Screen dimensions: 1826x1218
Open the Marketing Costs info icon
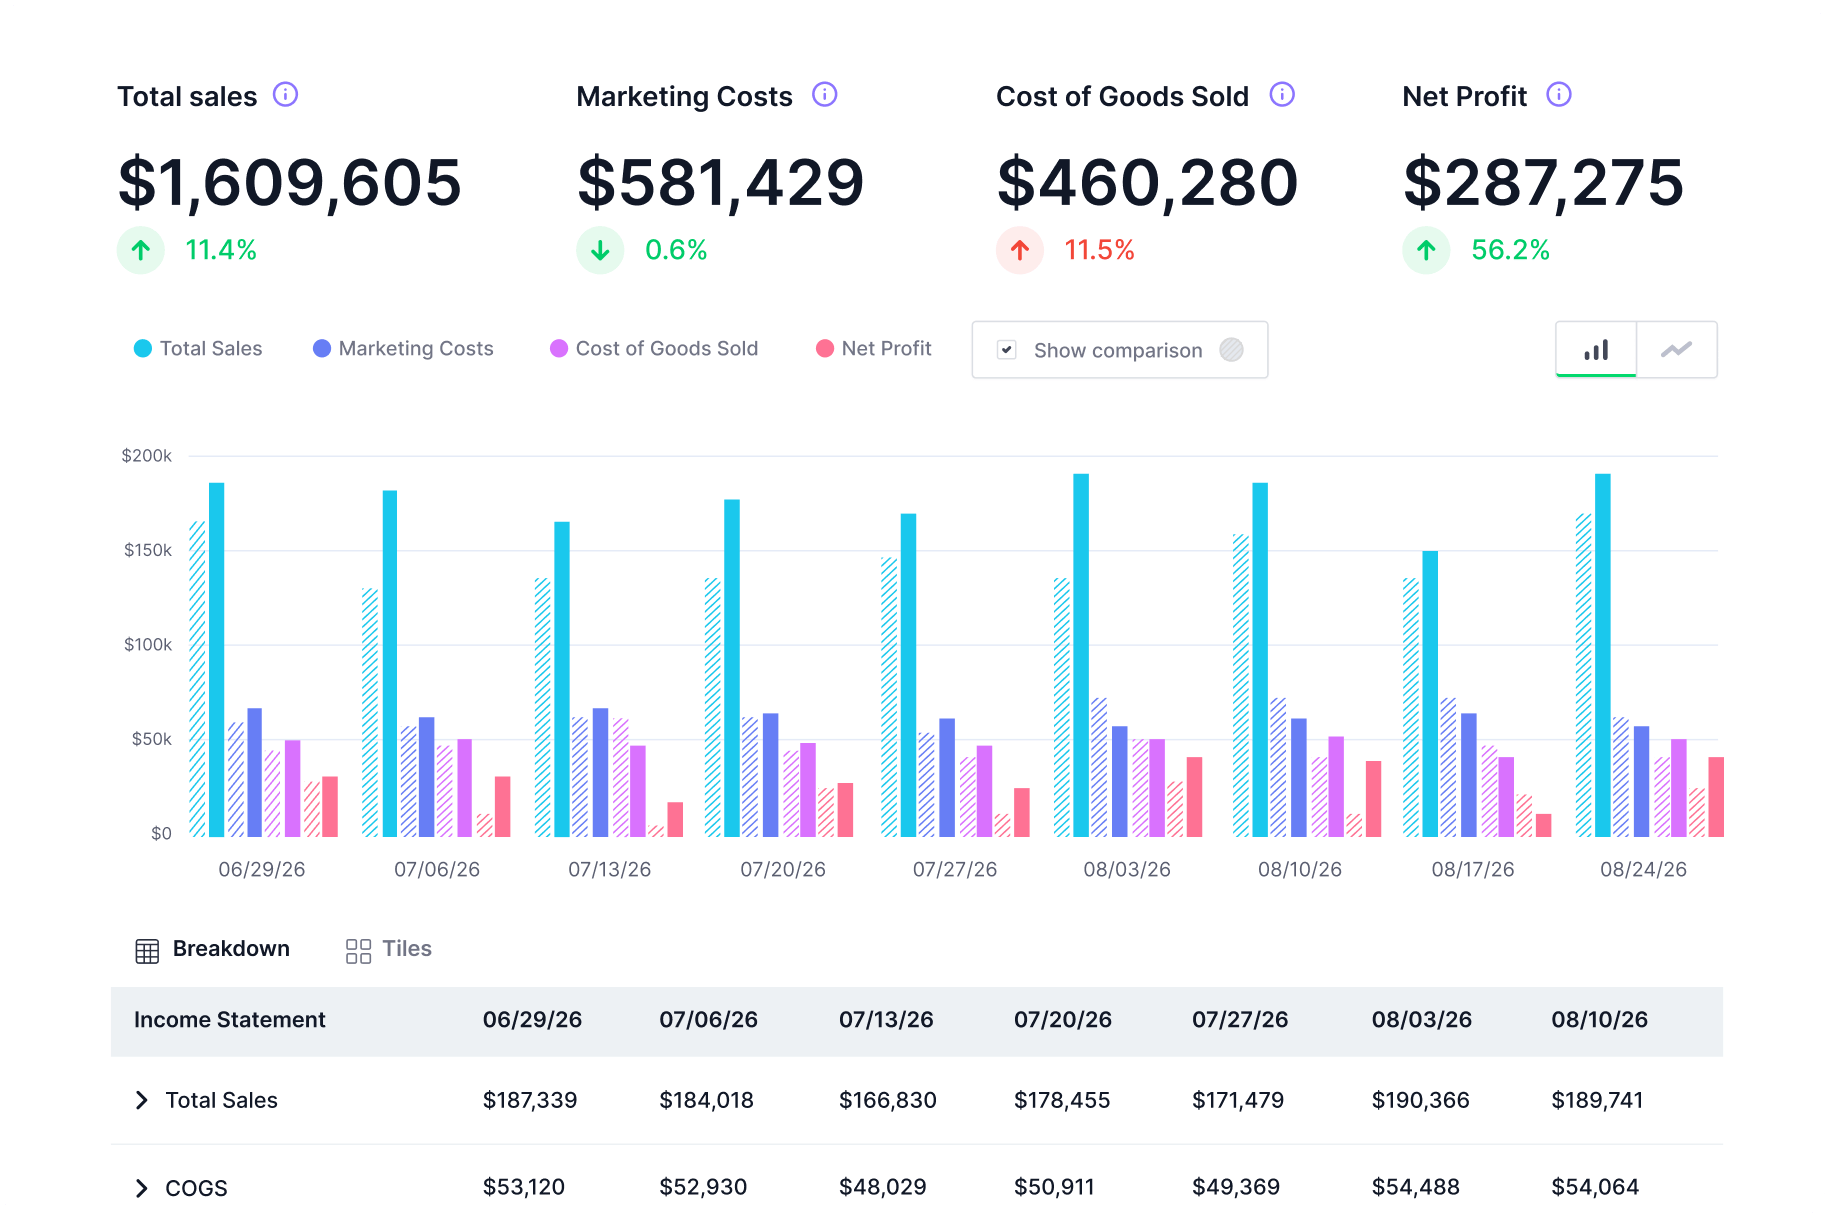(x=824, y=95)
